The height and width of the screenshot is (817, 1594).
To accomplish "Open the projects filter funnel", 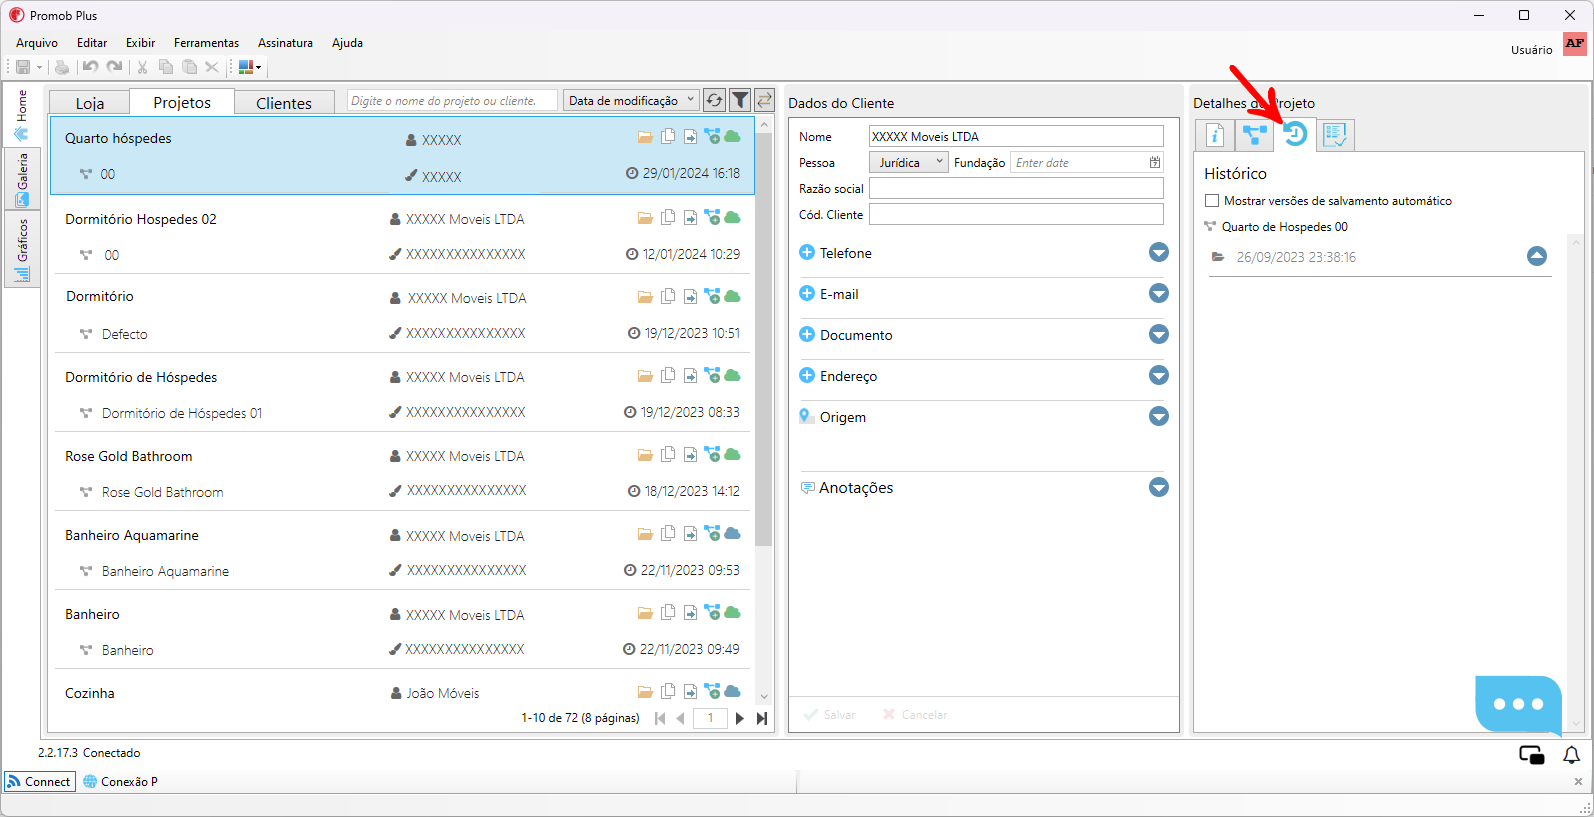I will pyautogui.click(x=740, y=100).
